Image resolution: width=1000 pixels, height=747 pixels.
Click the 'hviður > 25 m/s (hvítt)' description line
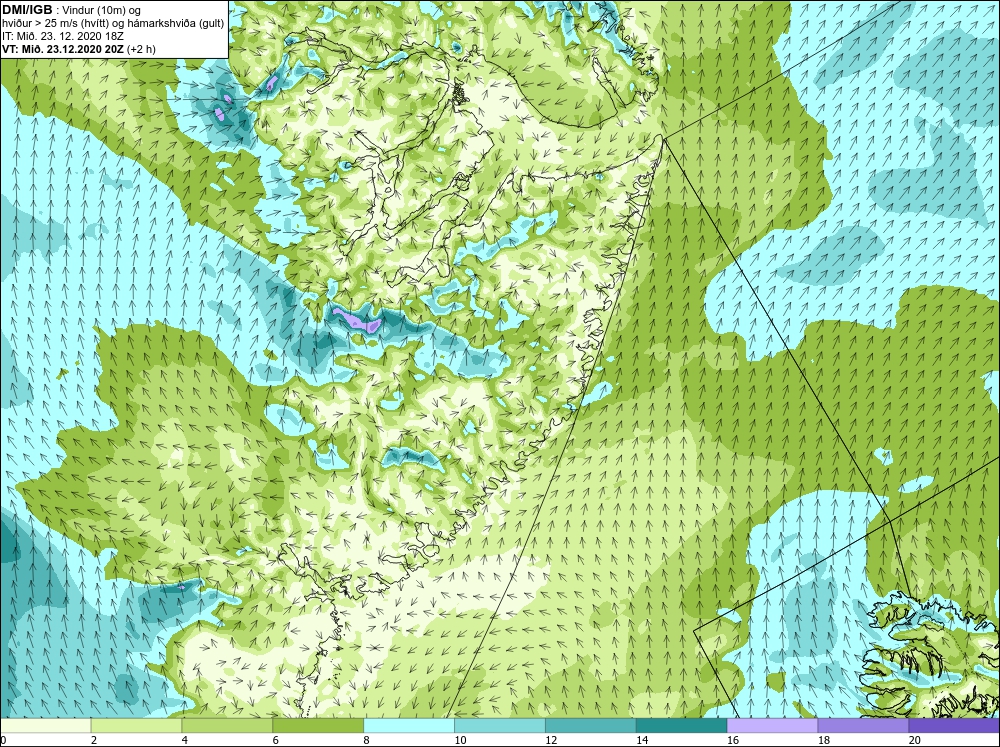click(x=114, y=24)
